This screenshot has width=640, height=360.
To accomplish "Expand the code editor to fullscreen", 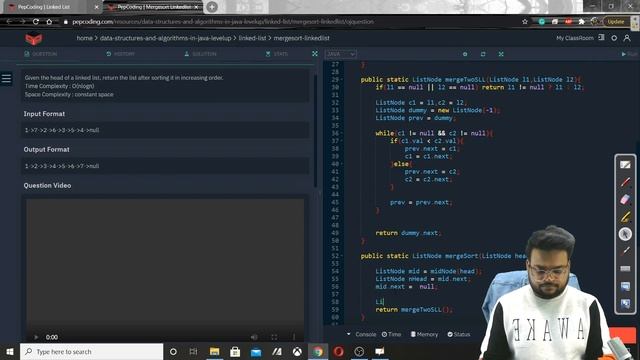I will coord(501,54).
